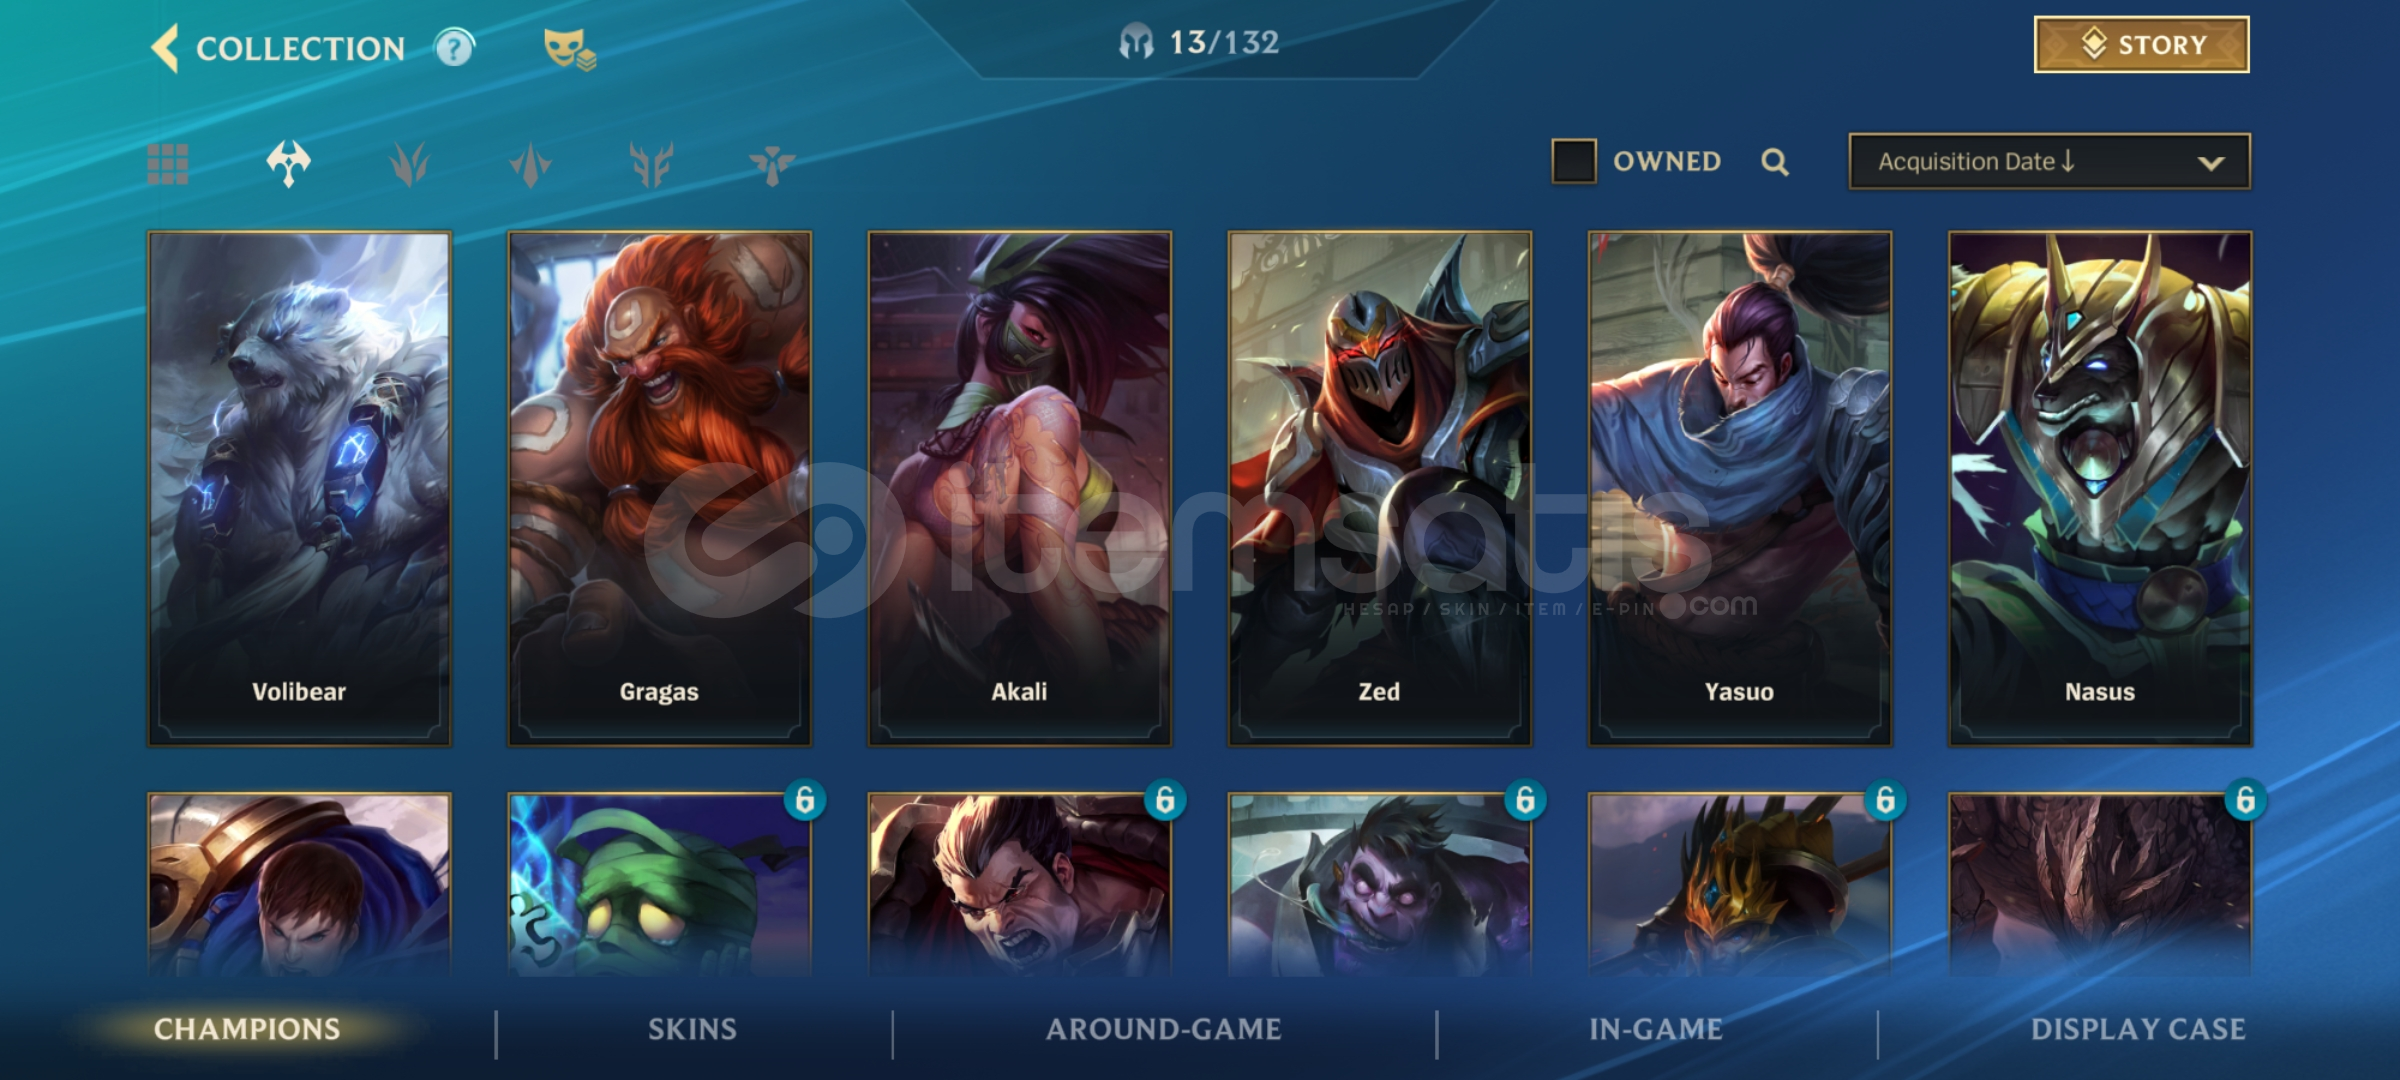Open the masks and coins icon
The width and height of the screenshot is (2400, 1080).
click(569, 49)
